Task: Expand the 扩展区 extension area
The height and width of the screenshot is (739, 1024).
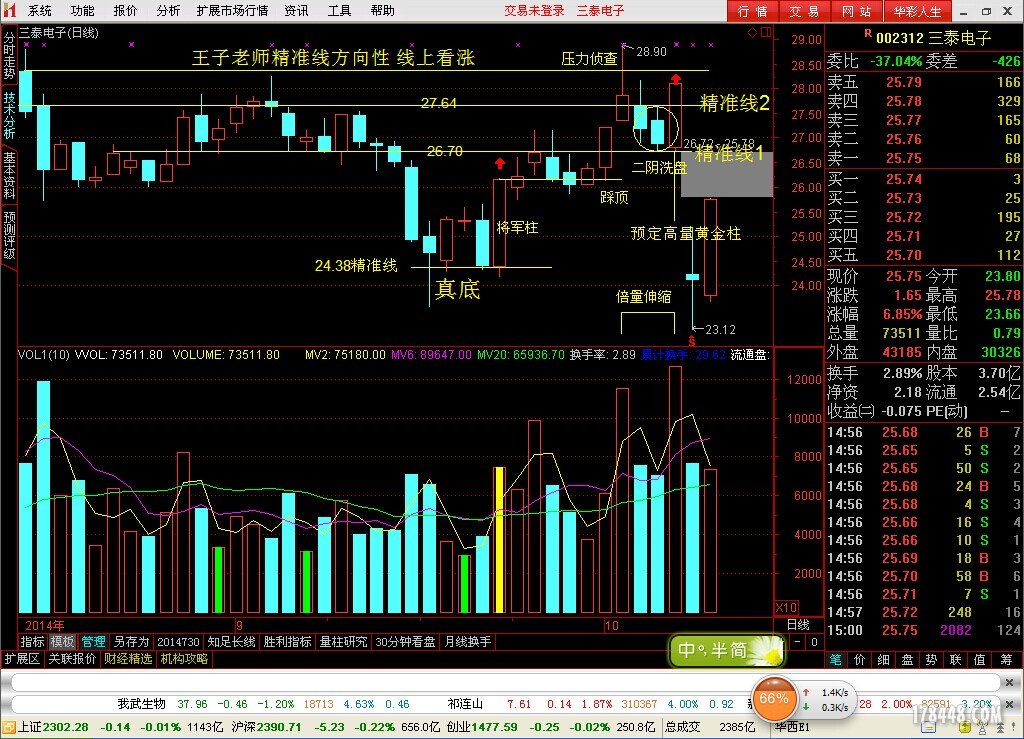Action: (22, 659)
